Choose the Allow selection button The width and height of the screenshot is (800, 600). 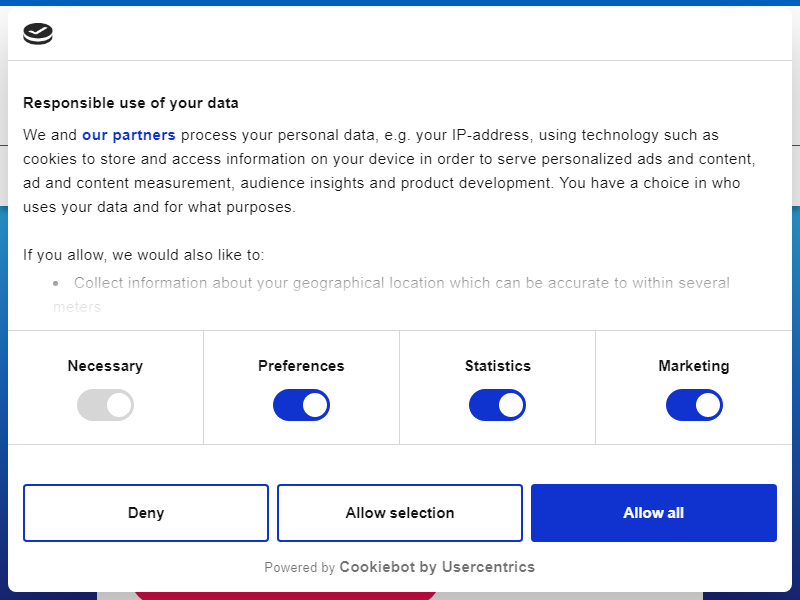400,513
